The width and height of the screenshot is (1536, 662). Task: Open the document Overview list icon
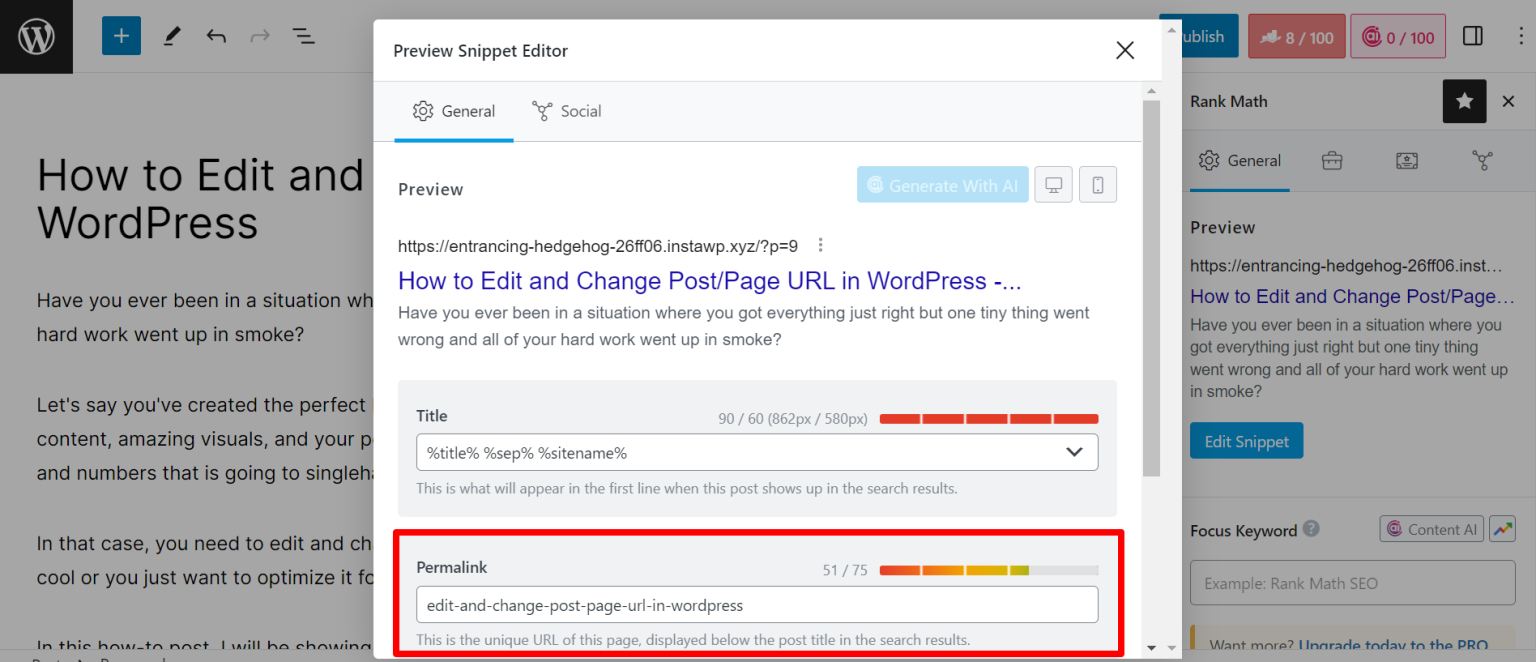(304, 35)
